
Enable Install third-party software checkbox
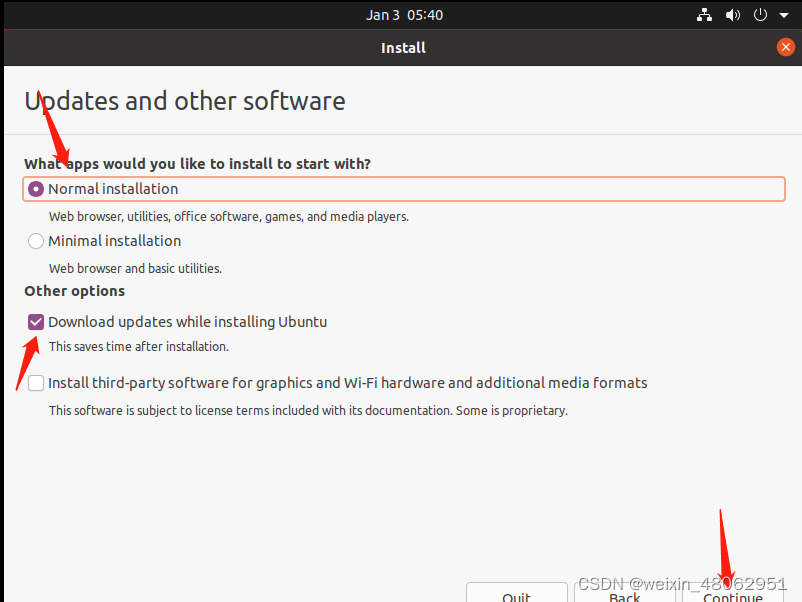[37, 383]
